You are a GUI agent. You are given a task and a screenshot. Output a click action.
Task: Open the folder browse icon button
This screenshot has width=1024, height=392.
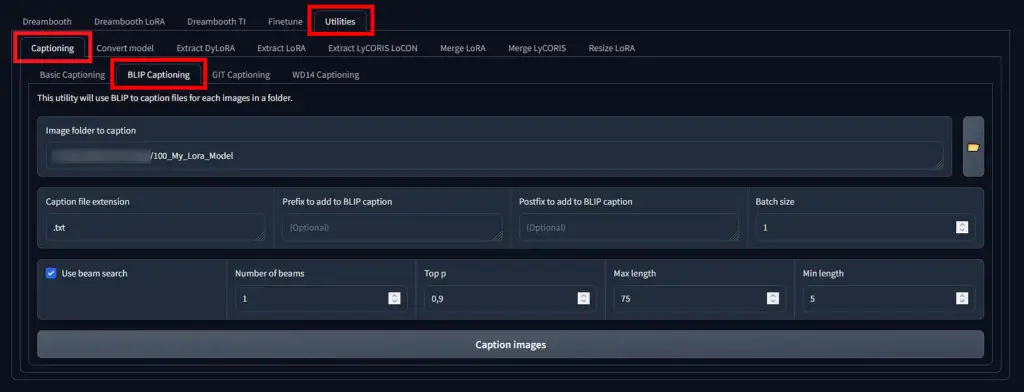973,147
